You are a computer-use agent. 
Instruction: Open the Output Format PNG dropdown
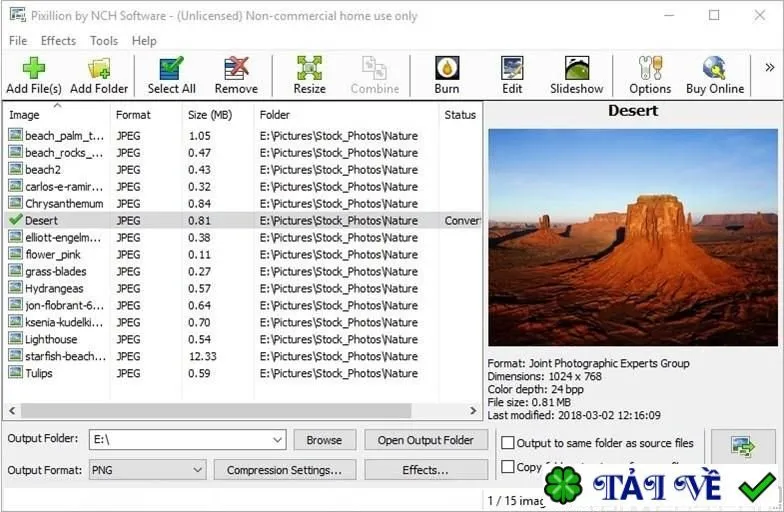[198, 470]
